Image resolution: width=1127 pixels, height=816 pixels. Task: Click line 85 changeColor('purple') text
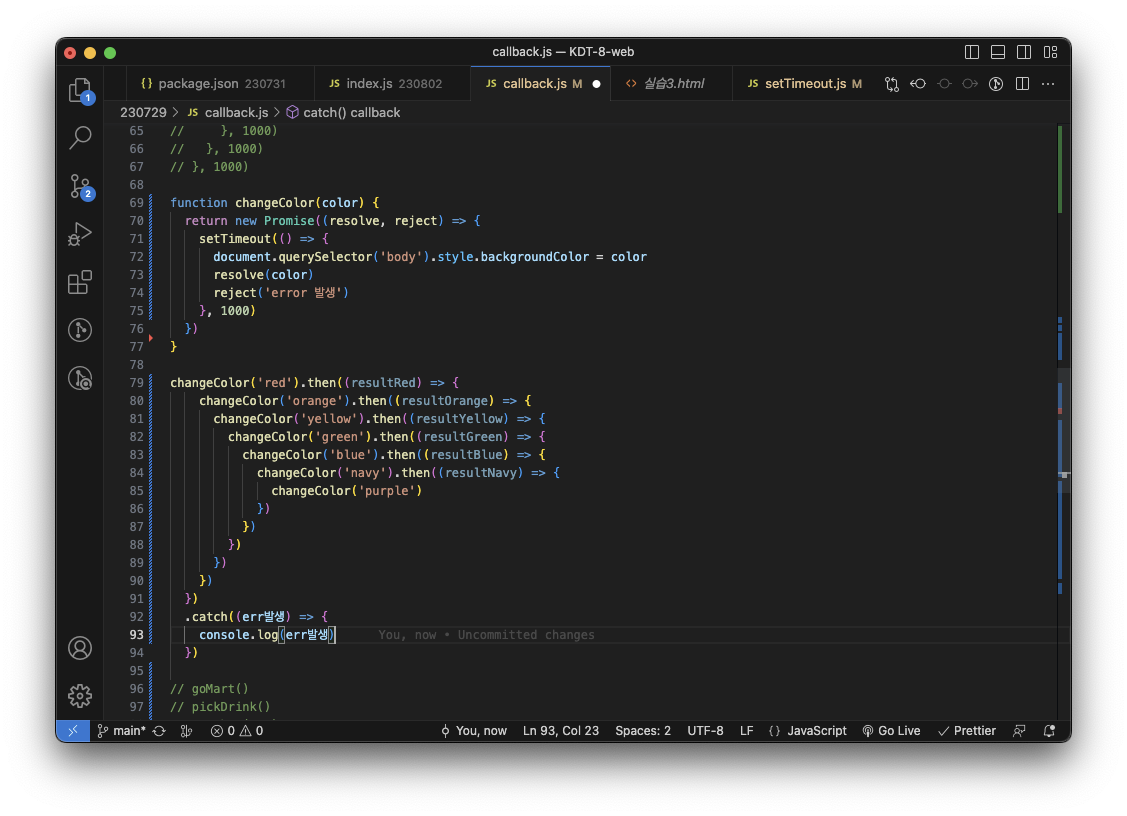pyautogui.click(x=346, y=491)
